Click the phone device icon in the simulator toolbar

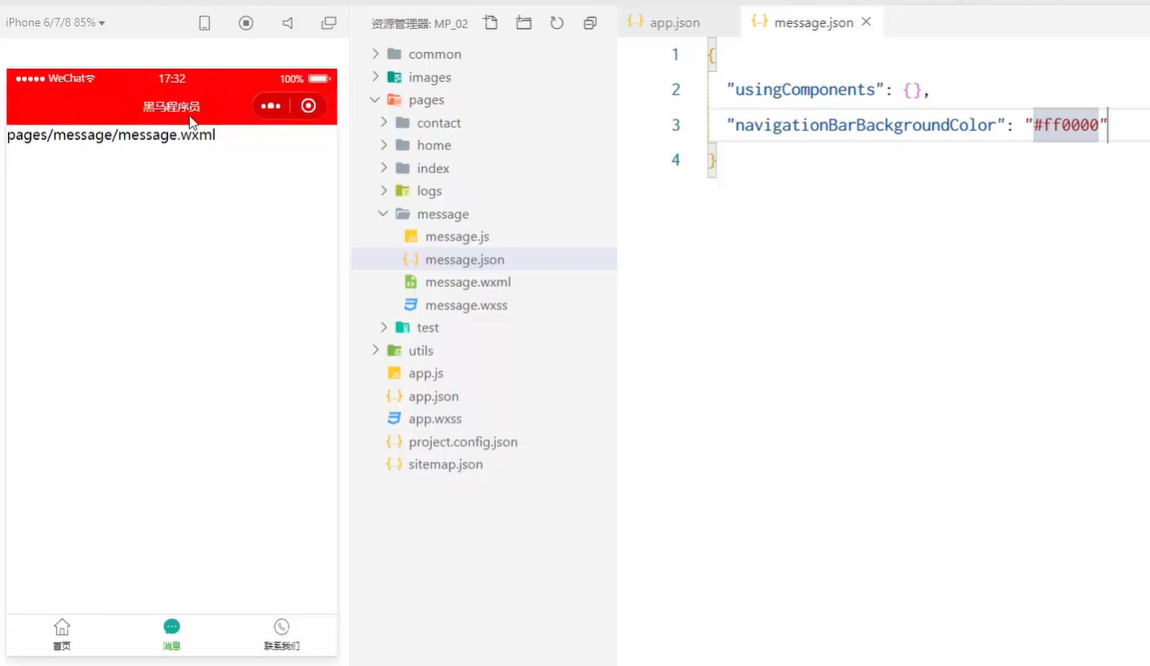(x=205, y=23)
